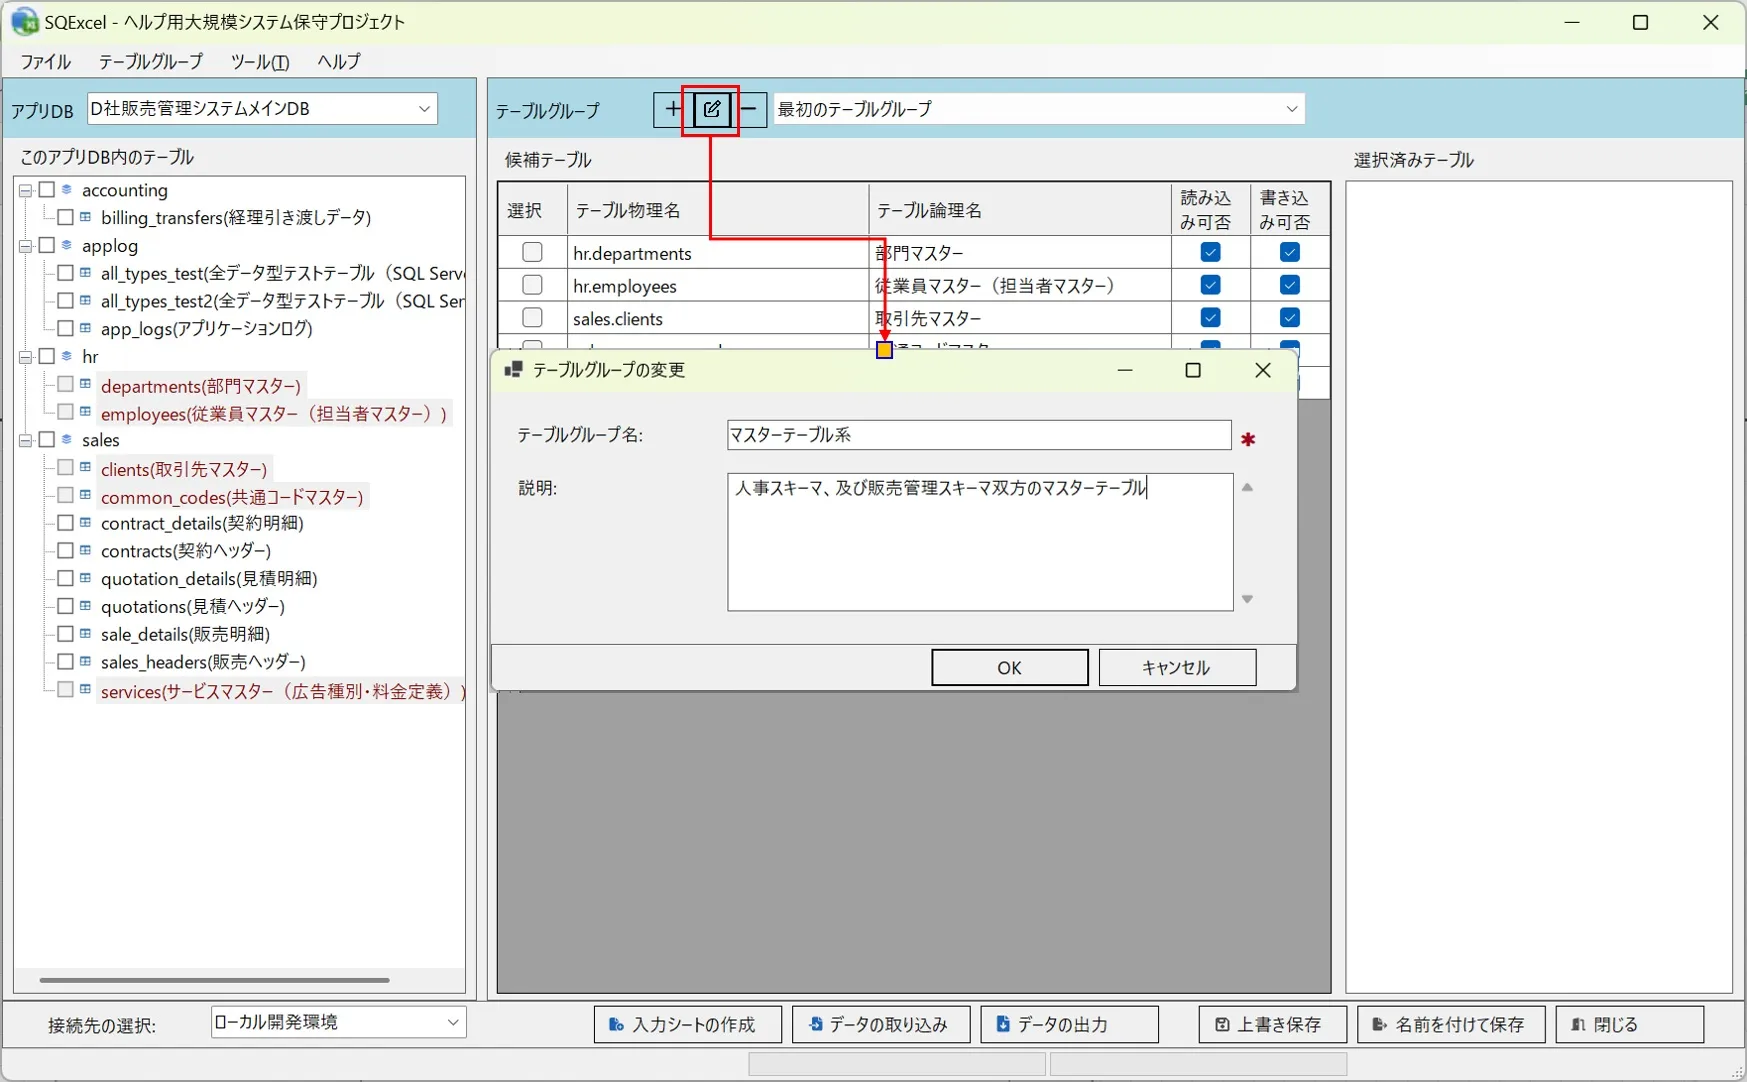
Task: Open the アプリDB dropdown
Action: point(262,108)
